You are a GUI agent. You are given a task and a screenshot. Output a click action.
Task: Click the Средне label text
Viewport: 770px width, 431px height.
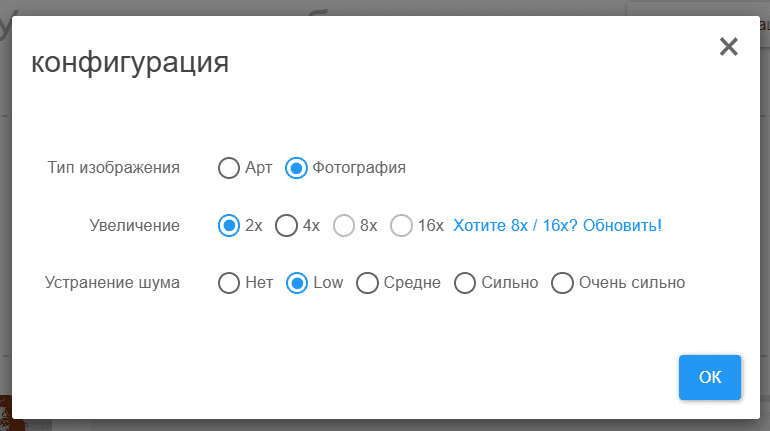[x=412, y=283]
